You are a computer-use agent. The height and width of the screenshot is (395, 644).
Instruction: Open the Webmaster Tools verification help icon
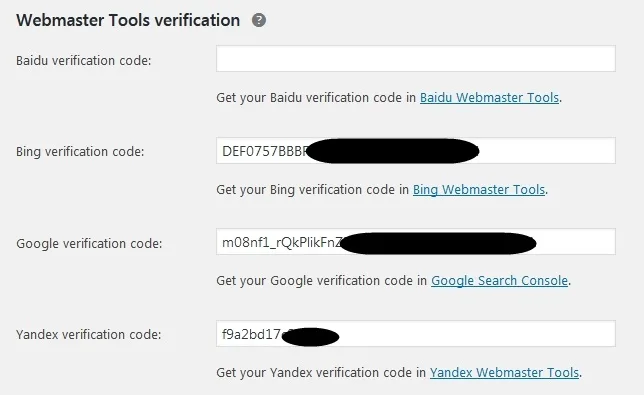[x=259, y=20]
